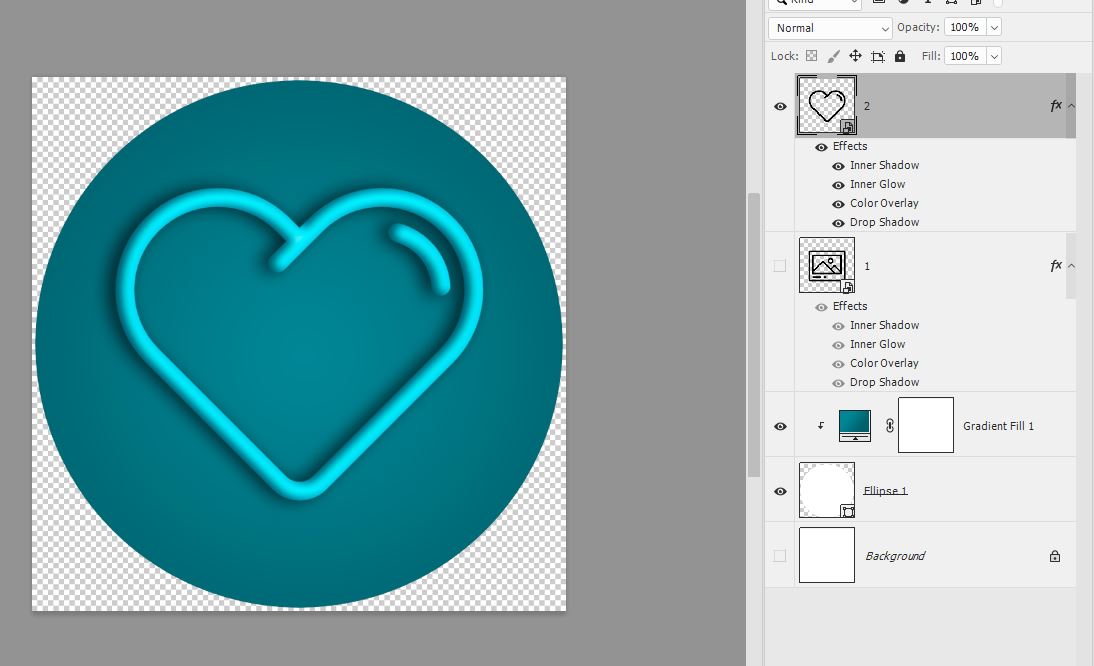Image resolution: width=1094 pixels, height=666 pixels.
Task: Click the lock image pixels brush icon
Action: coord(833,57)
